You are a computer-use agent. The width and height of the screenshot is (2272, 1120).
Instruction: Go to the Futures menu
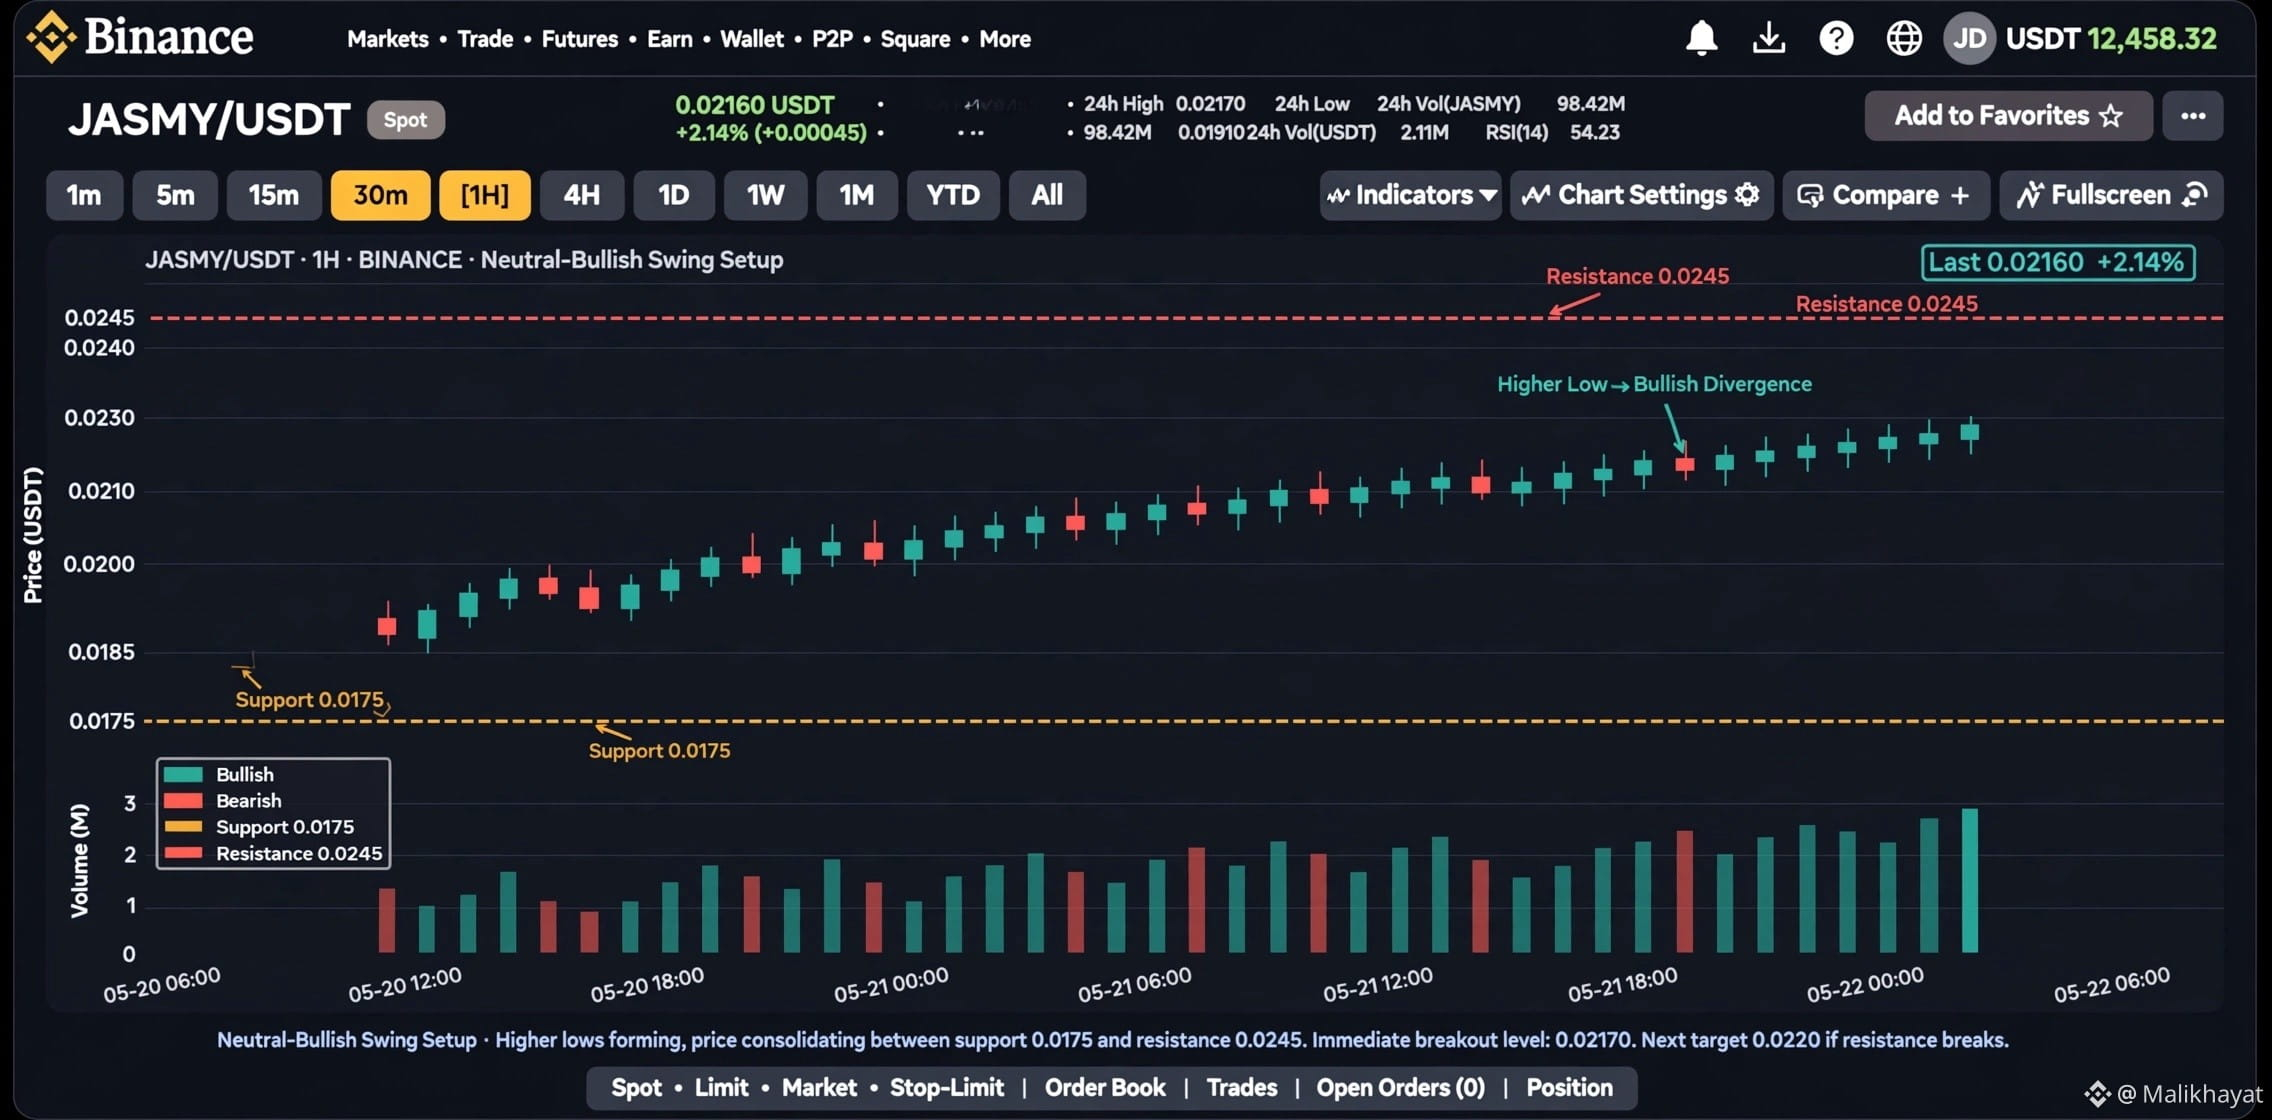tap(580, 39)
